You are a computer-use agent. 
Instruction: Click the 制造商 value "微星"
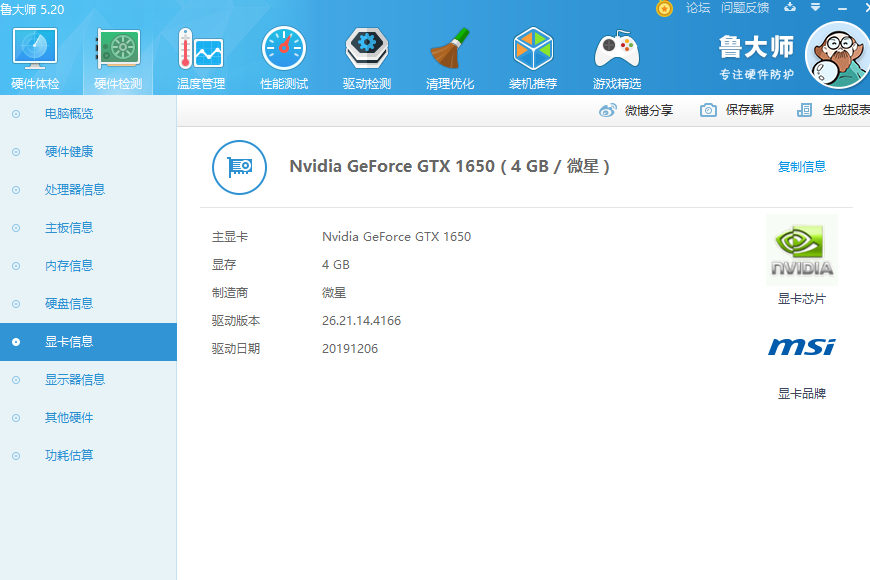point(334,292)
